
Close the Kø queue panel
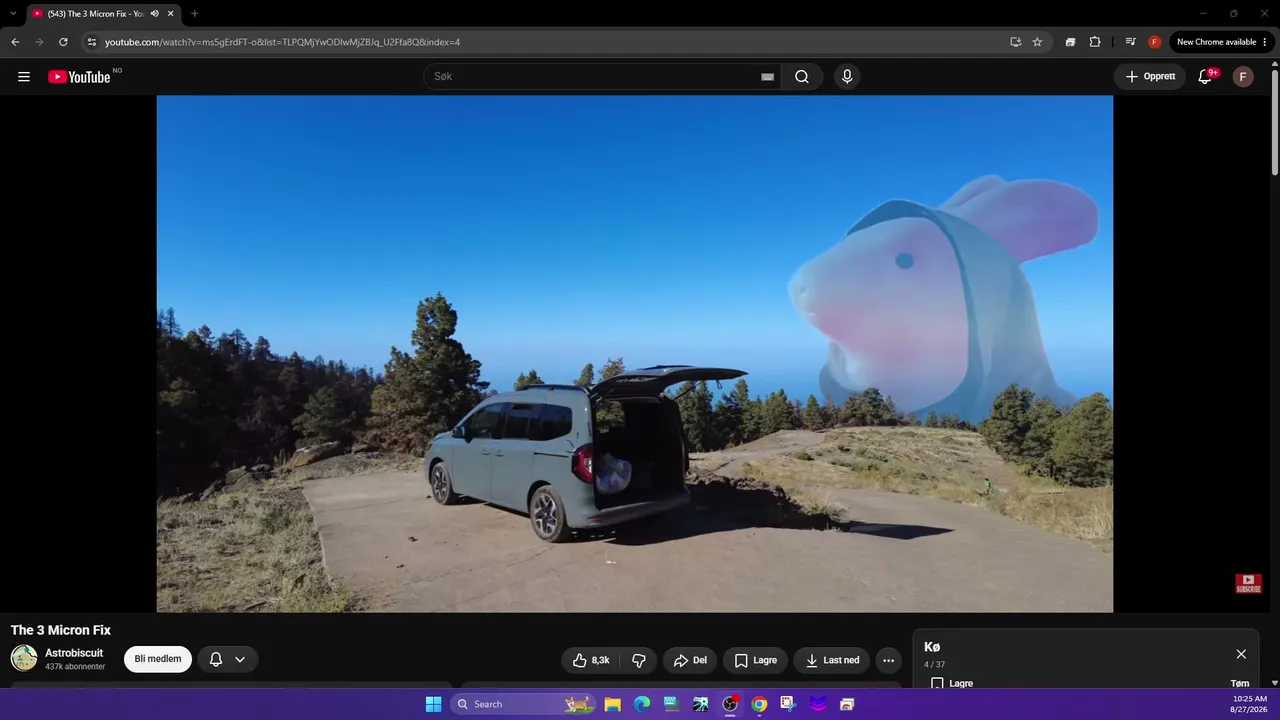pos(1241,654)
